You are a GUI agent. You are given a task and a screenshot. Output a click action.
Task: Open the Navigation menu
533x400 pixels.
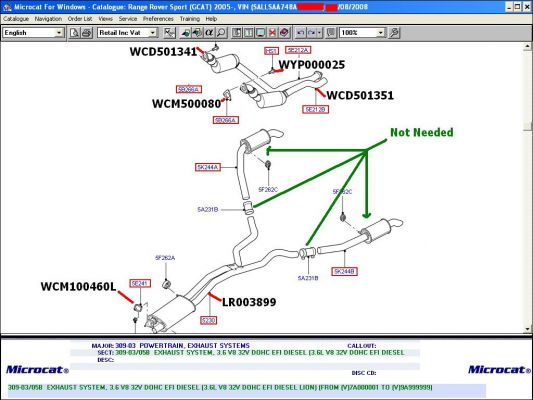[x=48, y=19]
